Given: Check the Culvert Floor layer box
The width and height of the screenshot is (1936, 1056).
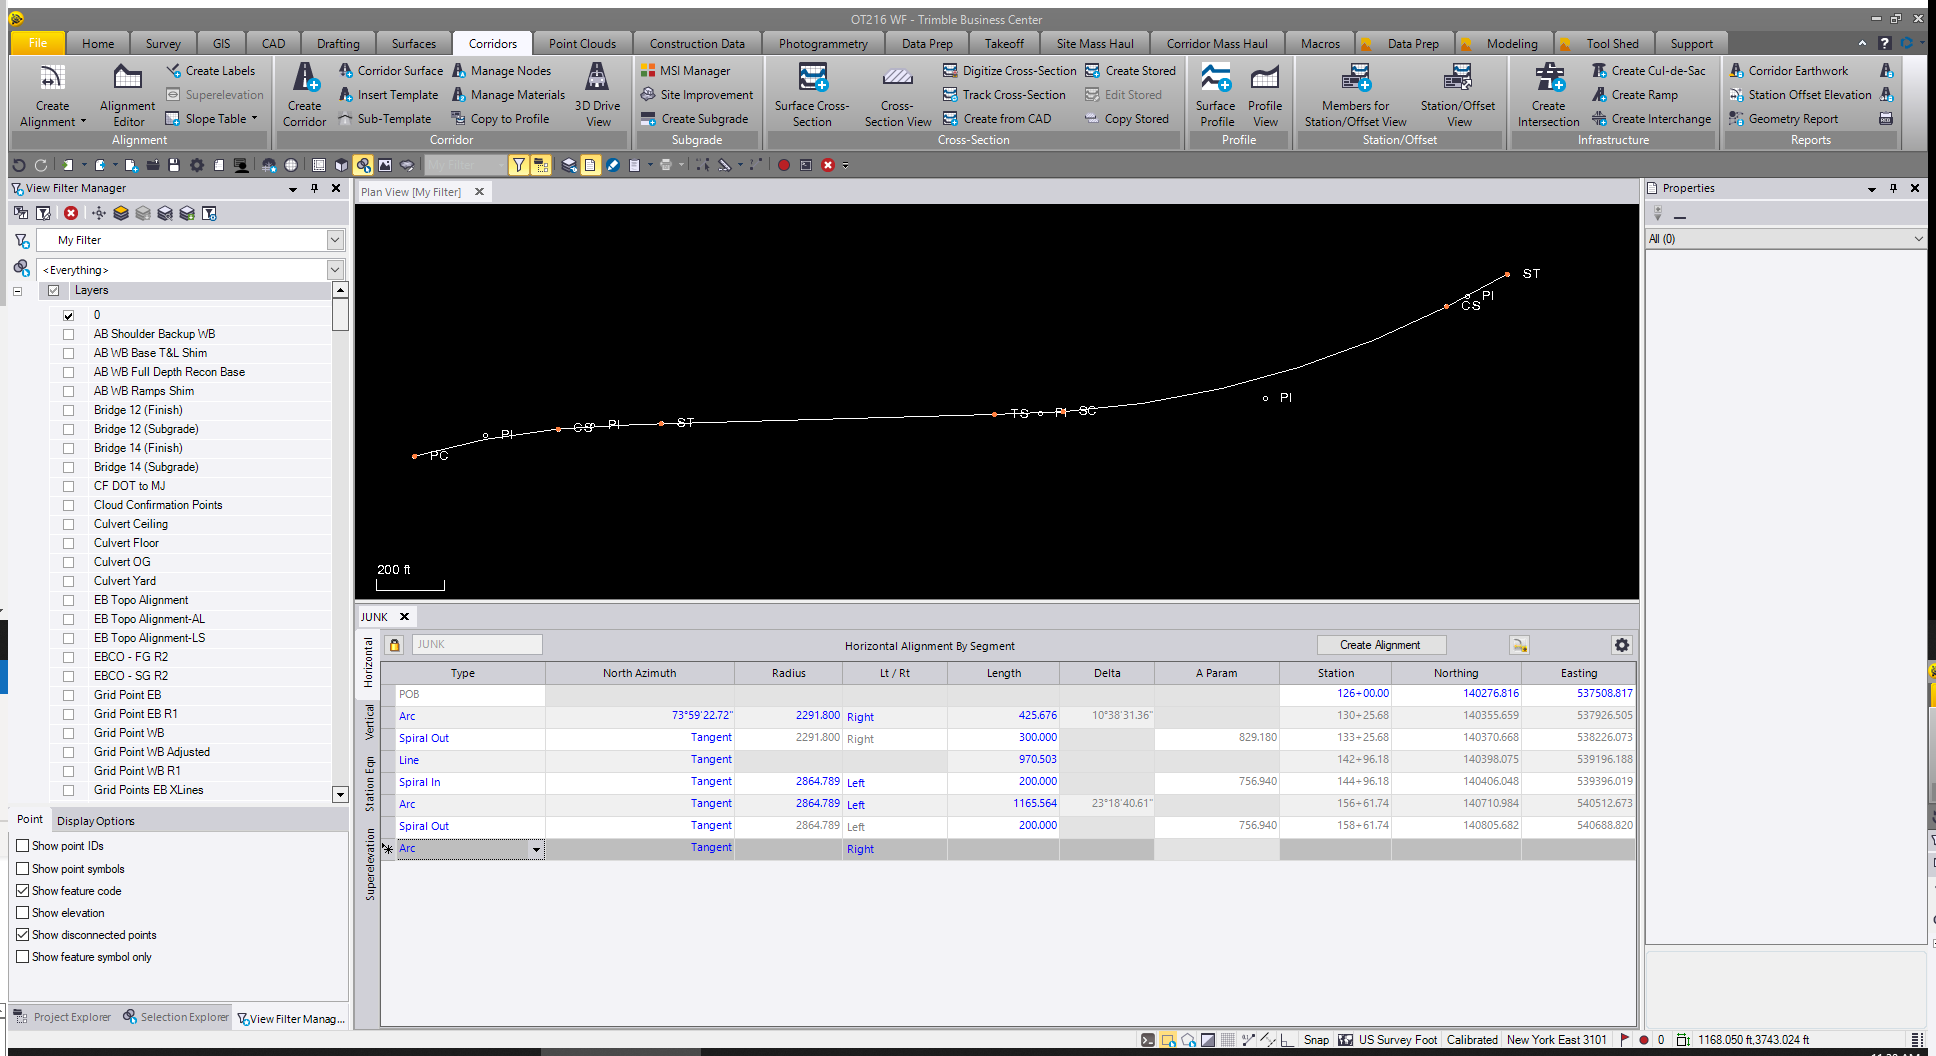Looking at the screenshot, I should tap(69, 544).
